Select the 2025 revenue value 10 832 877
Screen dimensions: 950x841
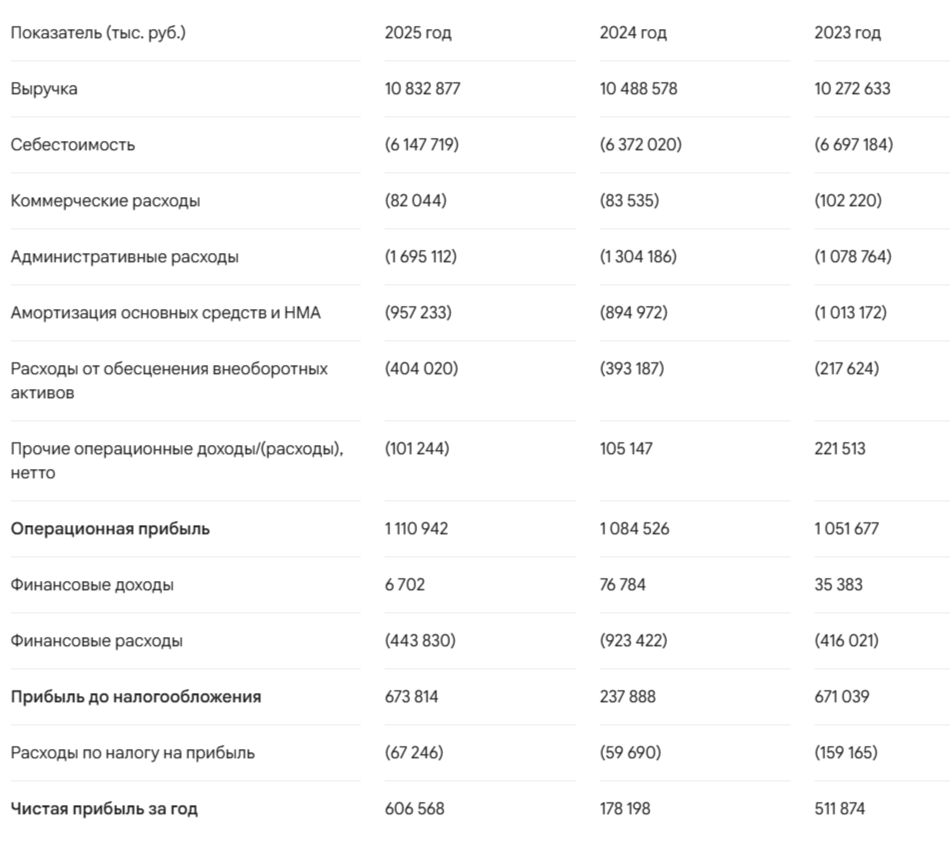(422, 89)
